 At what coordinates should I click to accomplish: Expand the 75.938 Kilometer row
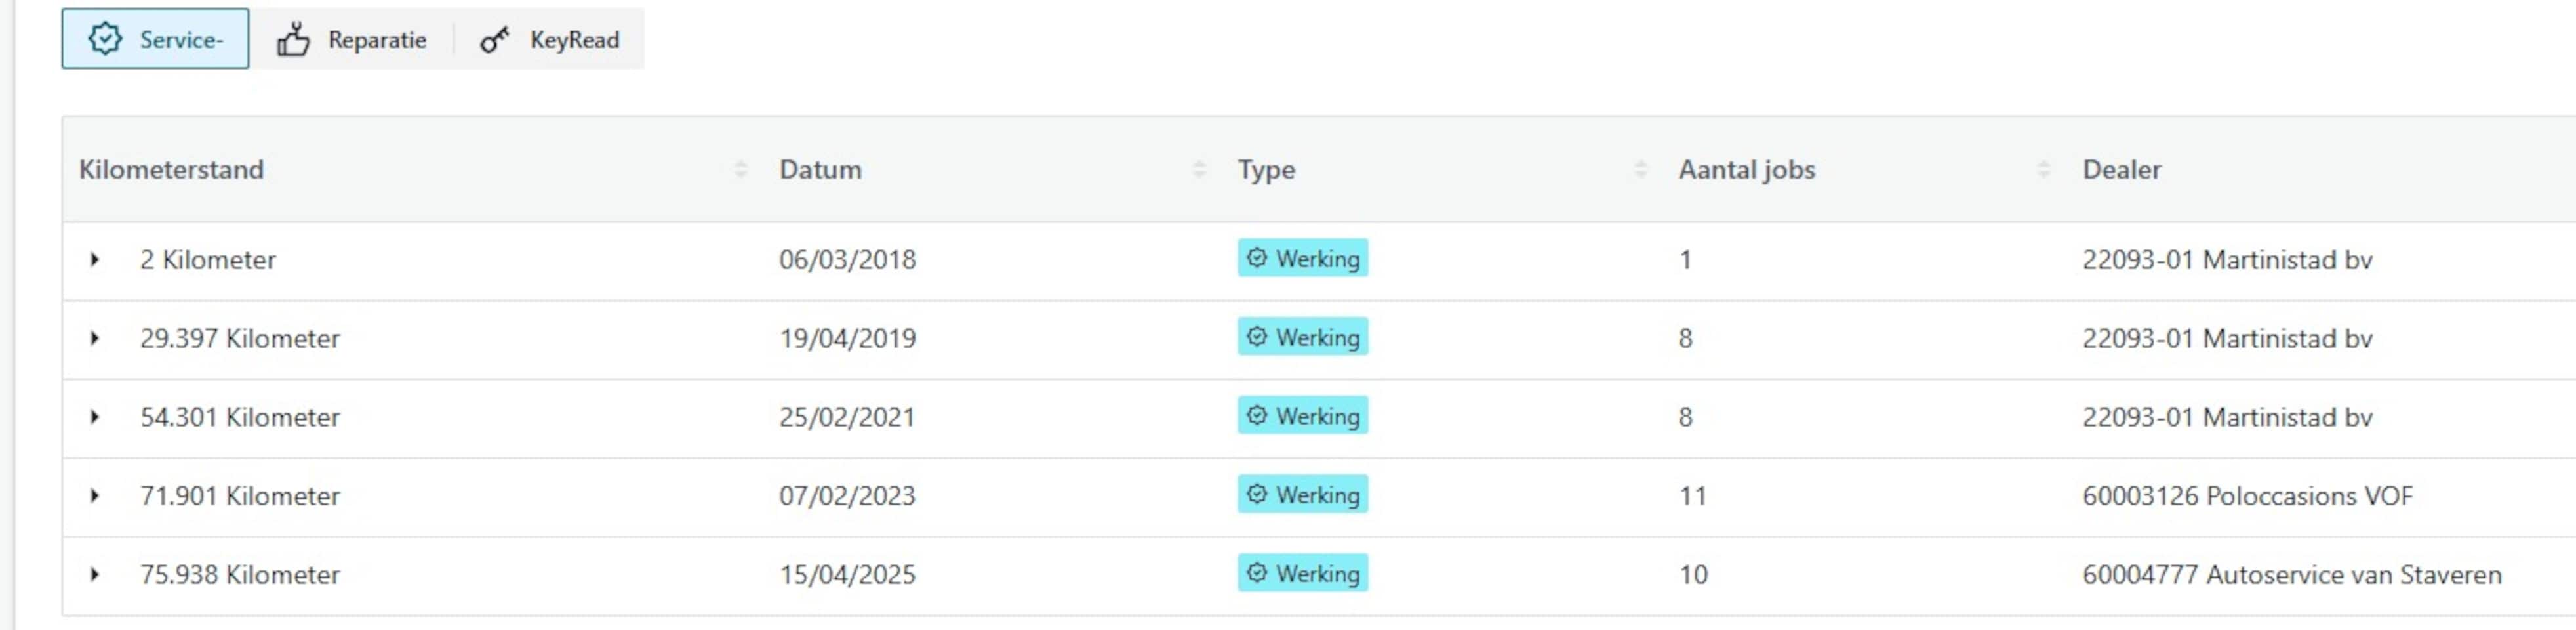point(94,575)
